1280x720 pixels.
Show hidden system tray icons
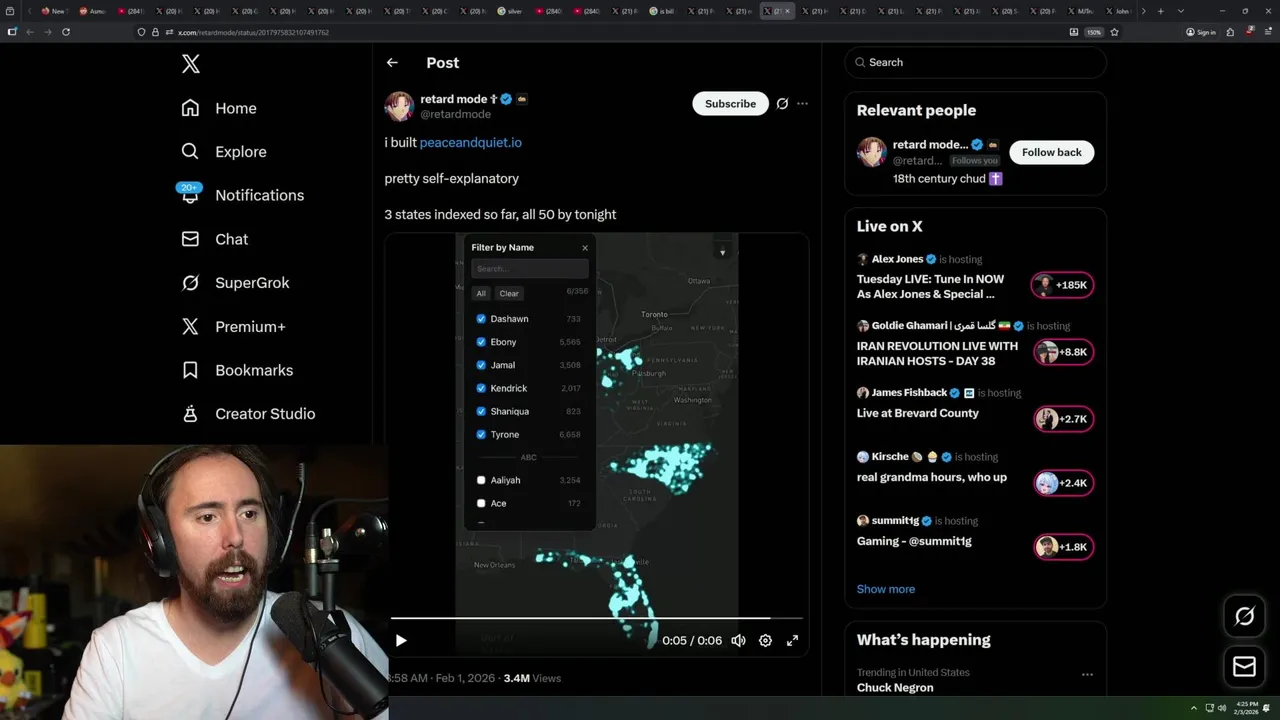pos(1193,708)
